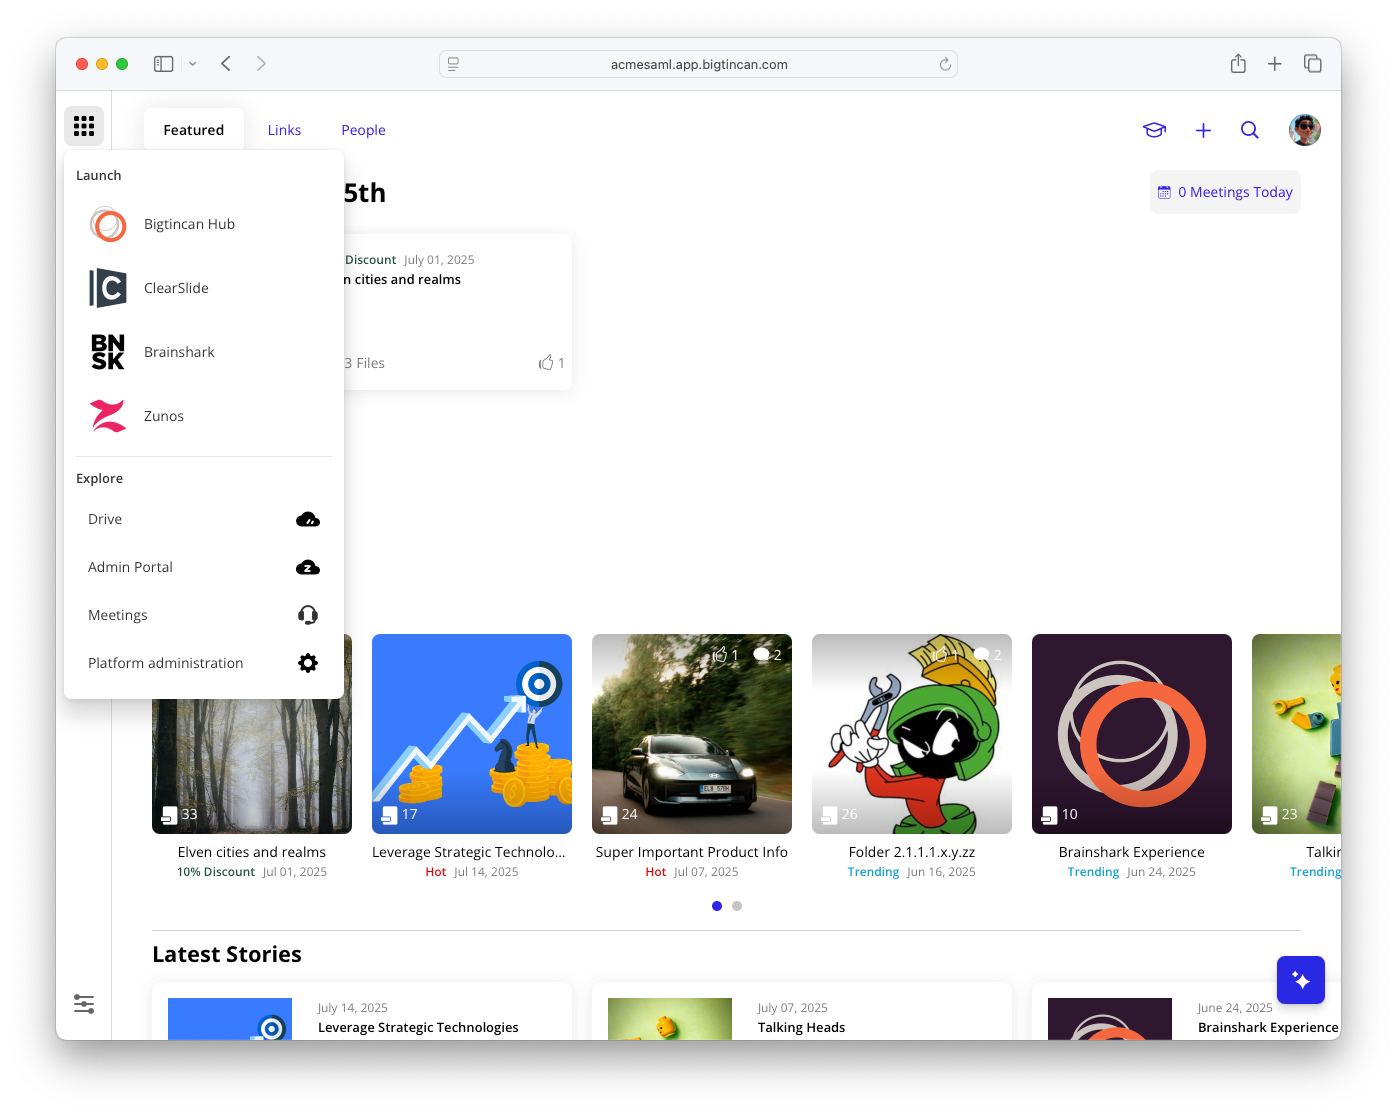This screenshot has width=1397, height=1114.
Task: Open ClearSlide from the launcher
Action: [176, 288]
